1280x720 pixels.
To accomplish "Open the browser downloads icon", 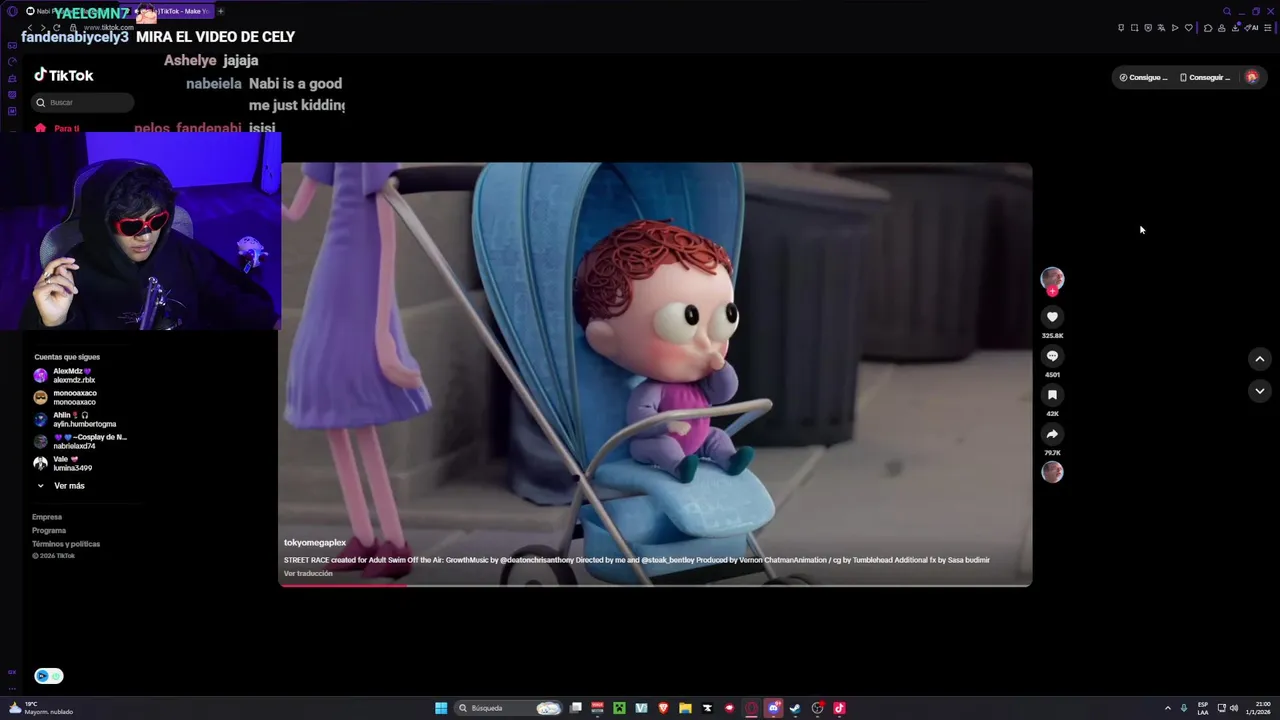I will (1235, 28).
